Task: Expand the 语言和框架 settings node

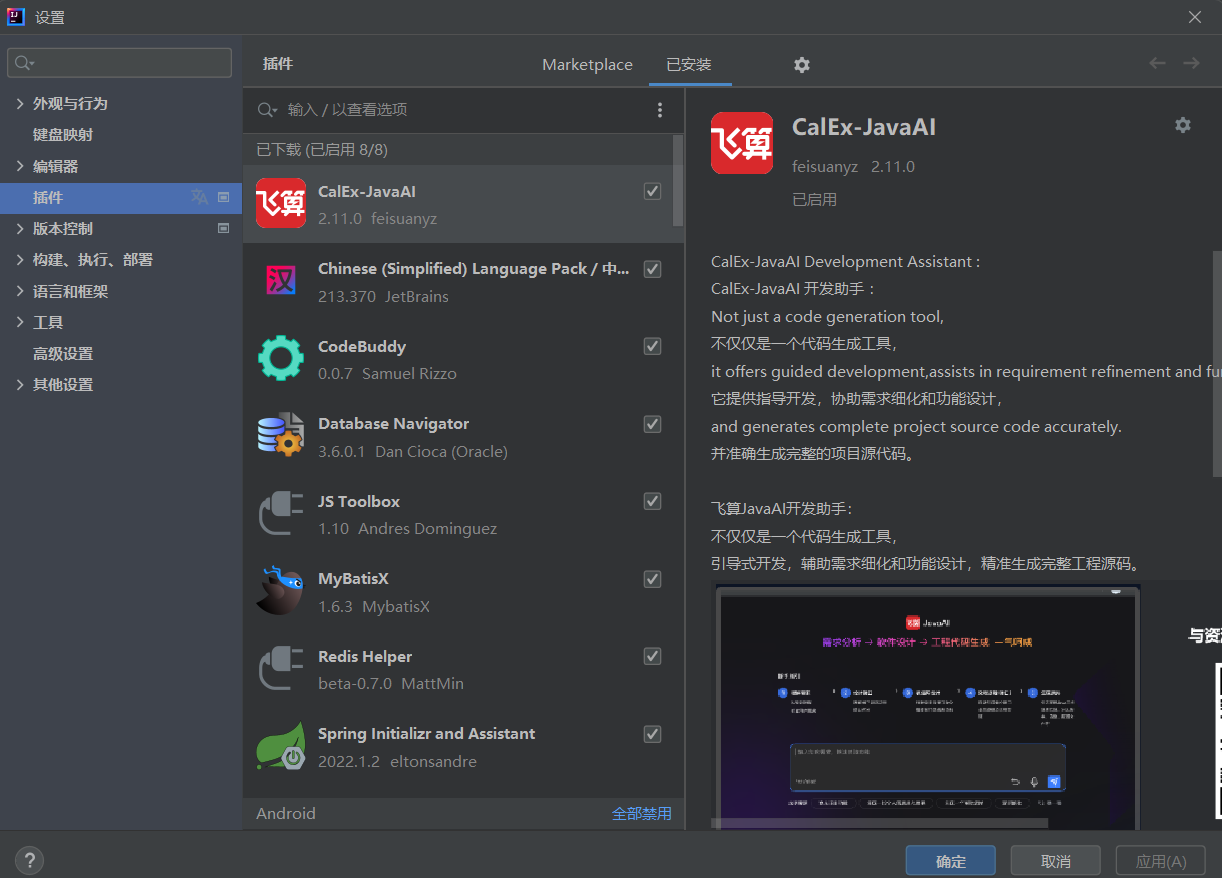Action: [x=20, y=291]
